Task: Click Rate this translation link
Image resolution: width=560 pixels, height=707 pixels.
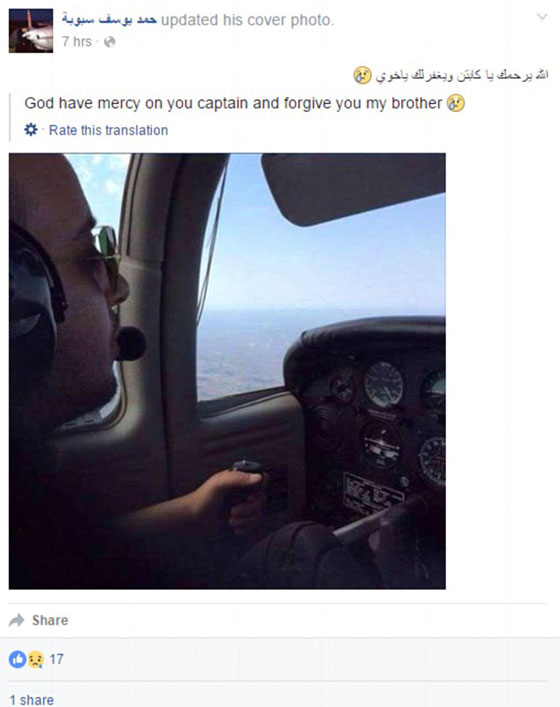Action: pos(108,130)
